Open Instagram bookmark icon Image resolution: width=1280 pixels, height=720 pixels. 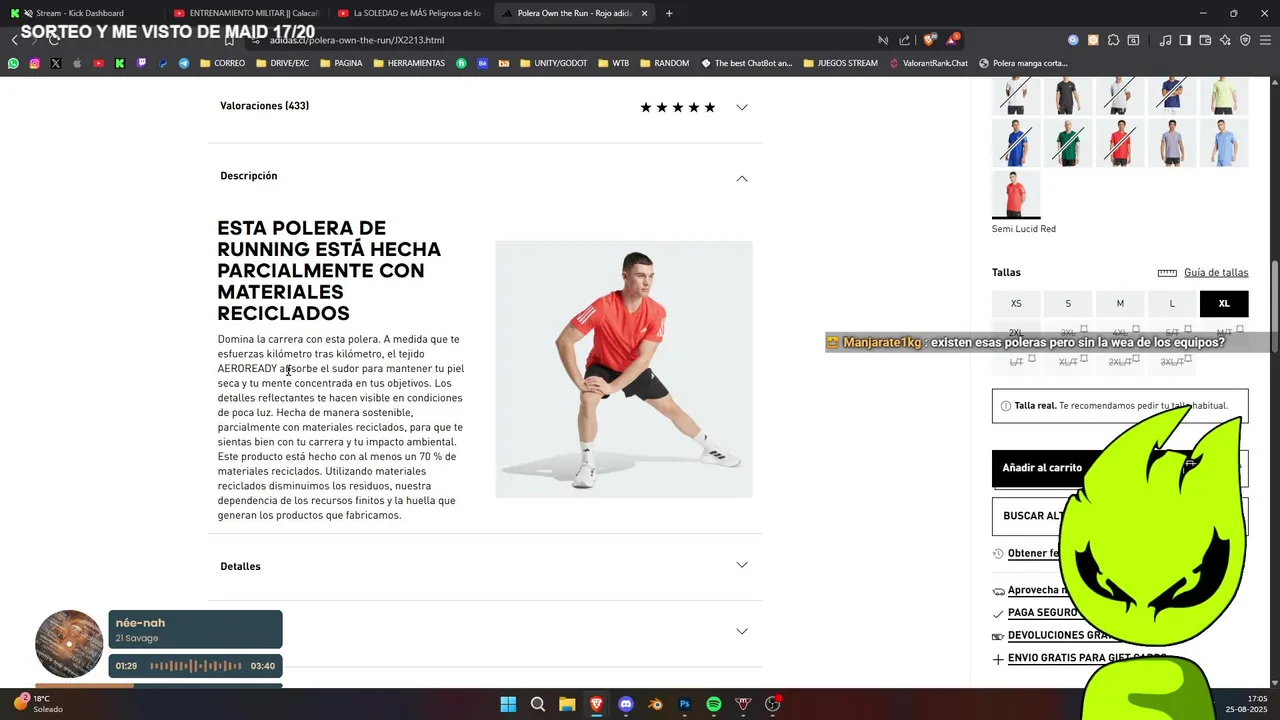[34, 63]
